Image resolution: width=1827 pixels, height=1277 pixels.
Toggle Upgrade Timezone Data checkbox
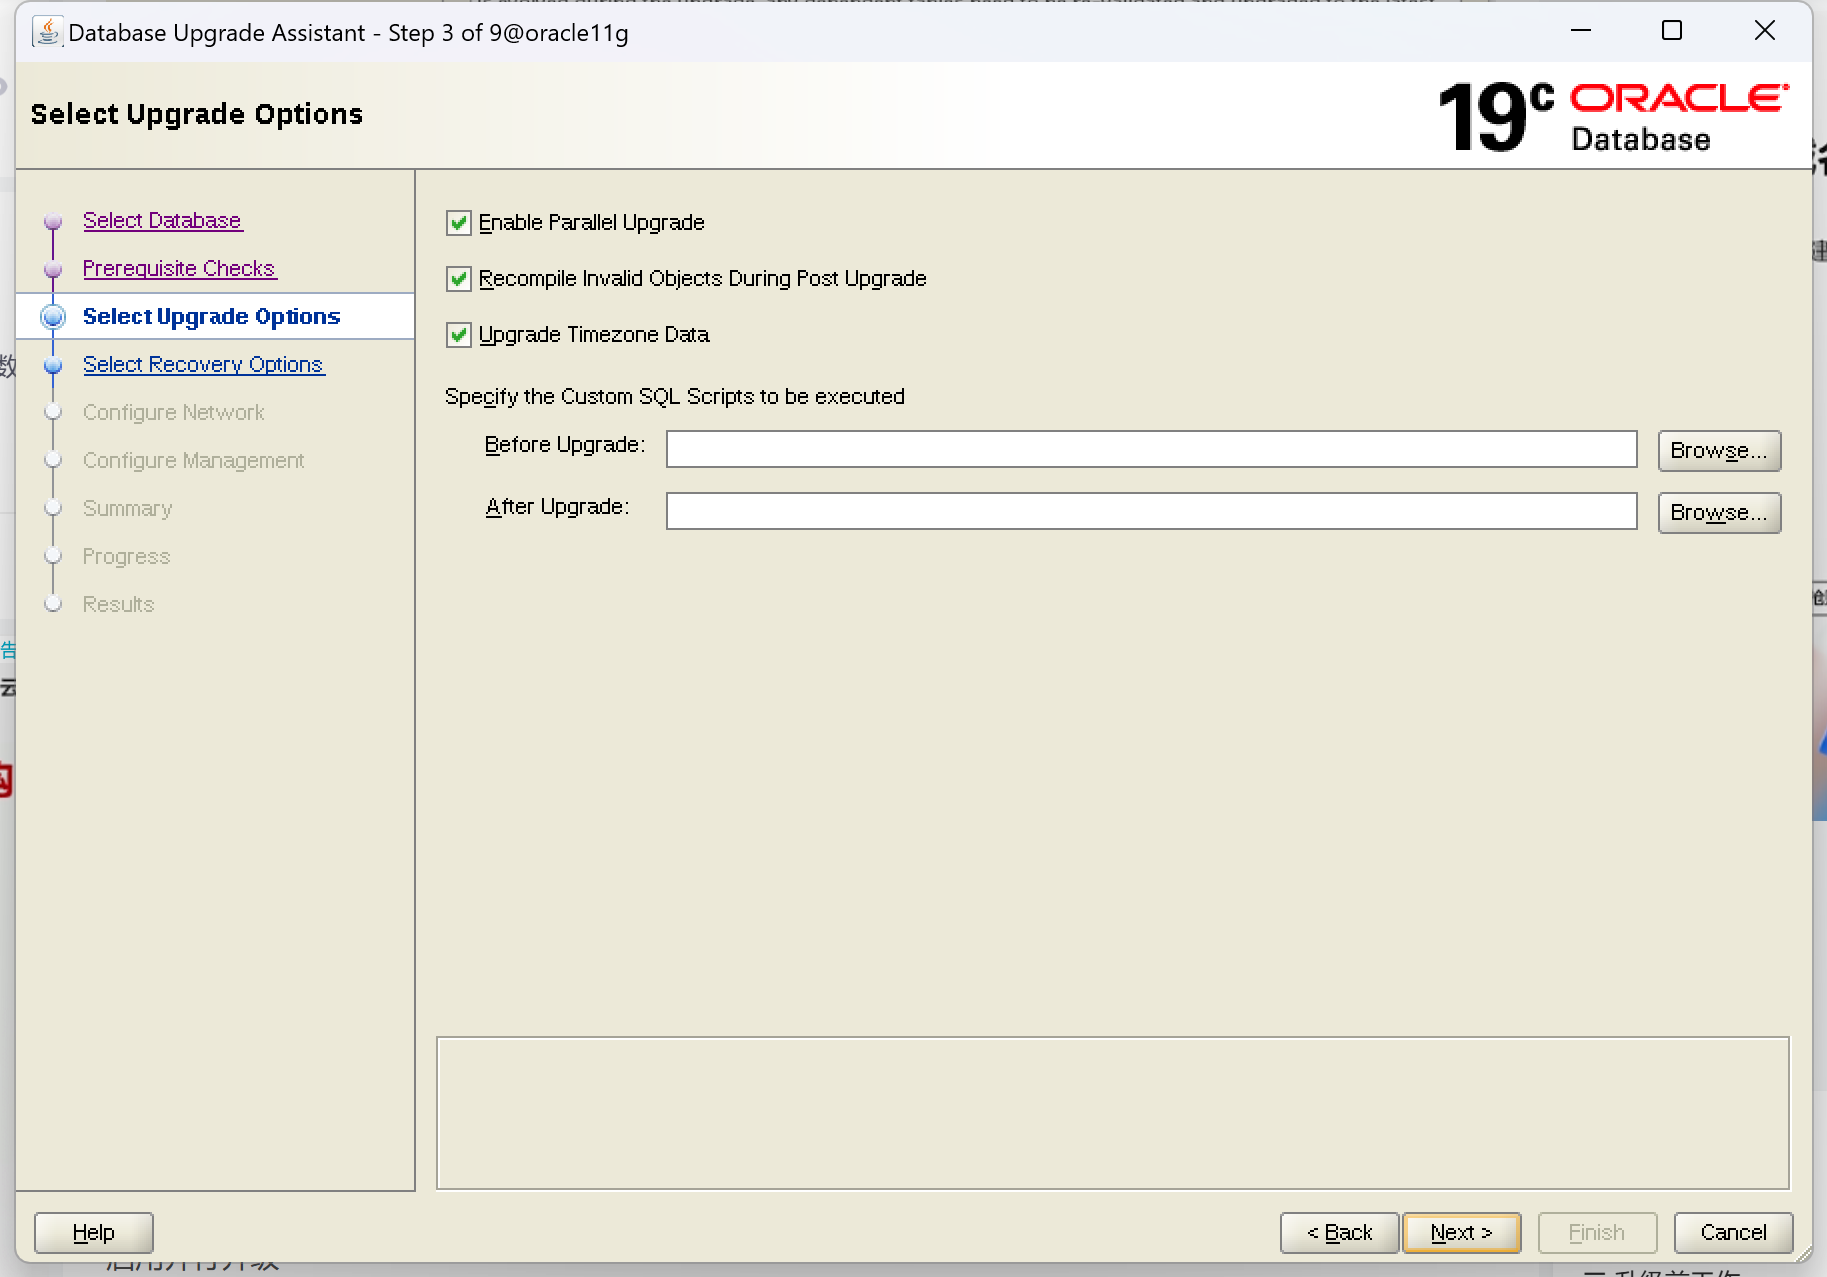pyautogui.click(x=459, y=335)
